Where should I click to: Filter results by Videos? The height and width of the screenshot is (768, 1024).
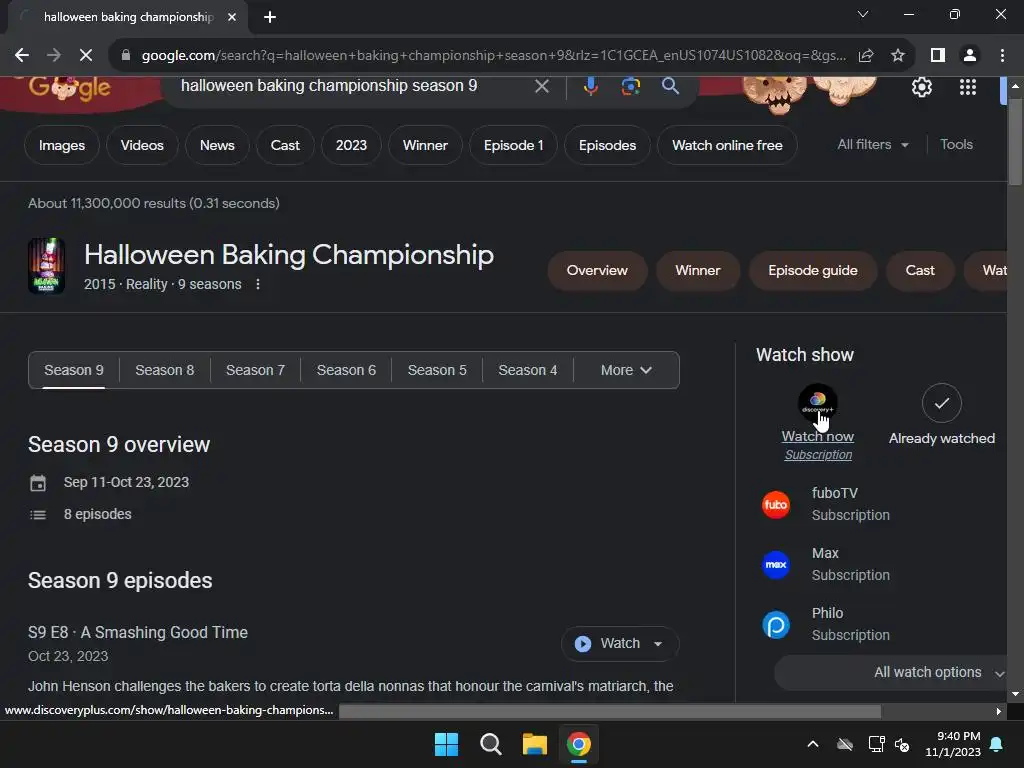[142, 145]
